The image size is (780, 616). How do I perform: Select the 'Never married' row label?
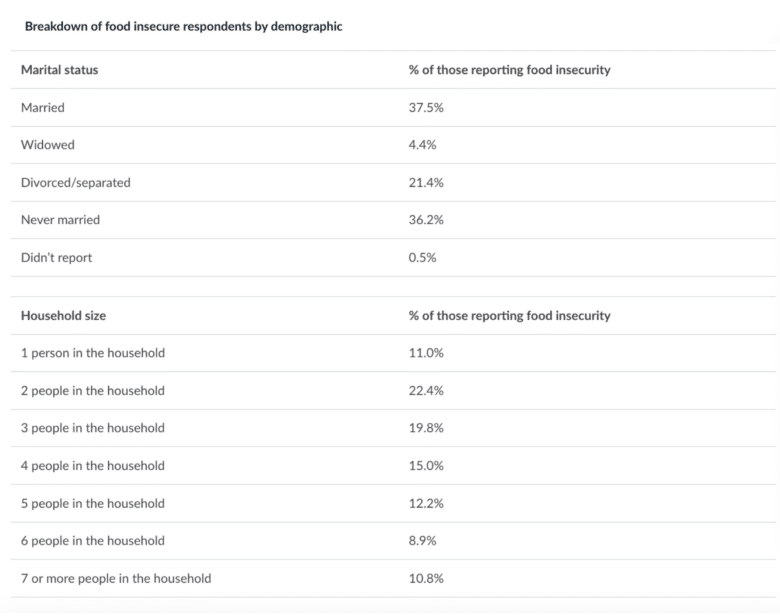[x=61, y=220]
